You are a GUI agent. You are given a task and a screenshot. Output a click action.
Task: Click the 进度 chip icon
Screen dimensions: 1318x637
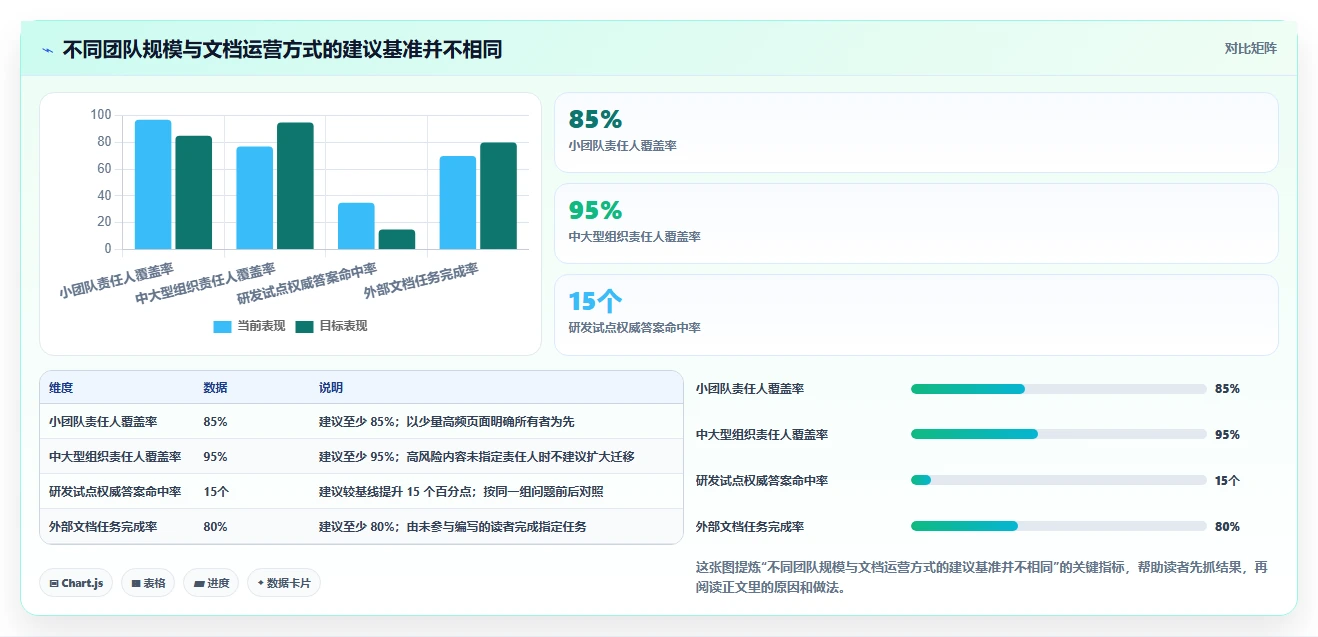coord(199,583)
